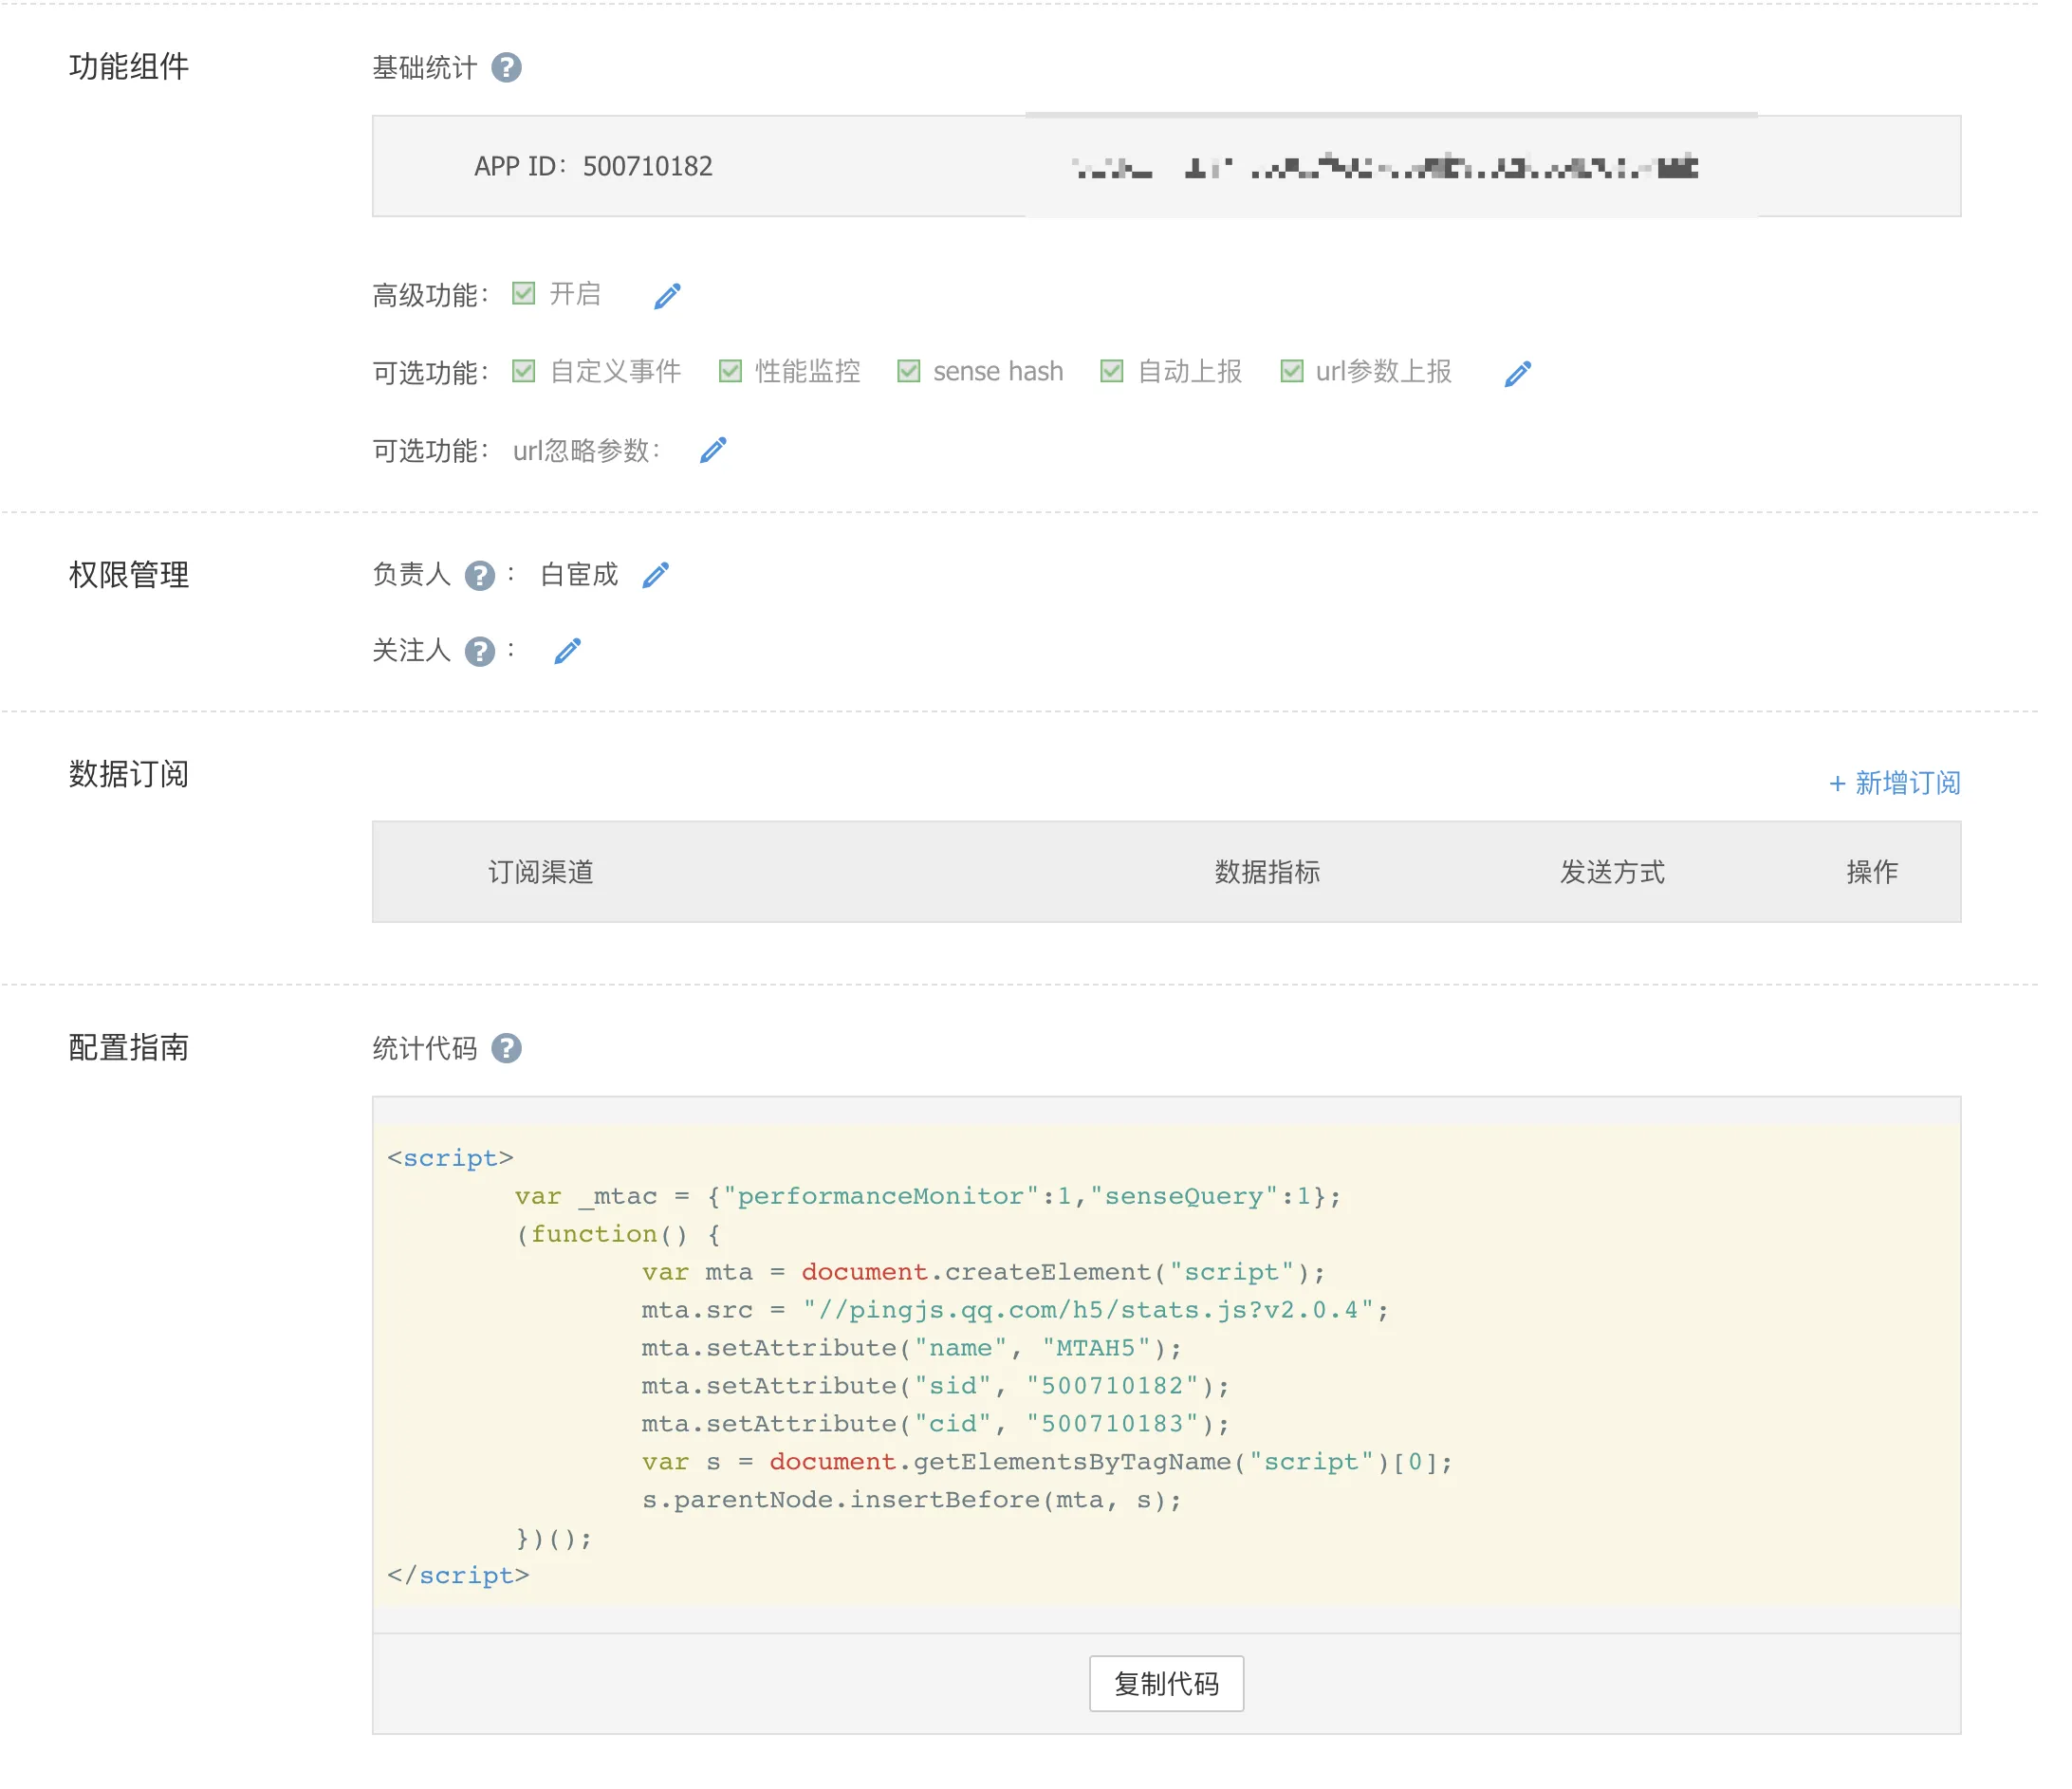
Task: Click help icon beside 负责人
Action: point(480,576)
